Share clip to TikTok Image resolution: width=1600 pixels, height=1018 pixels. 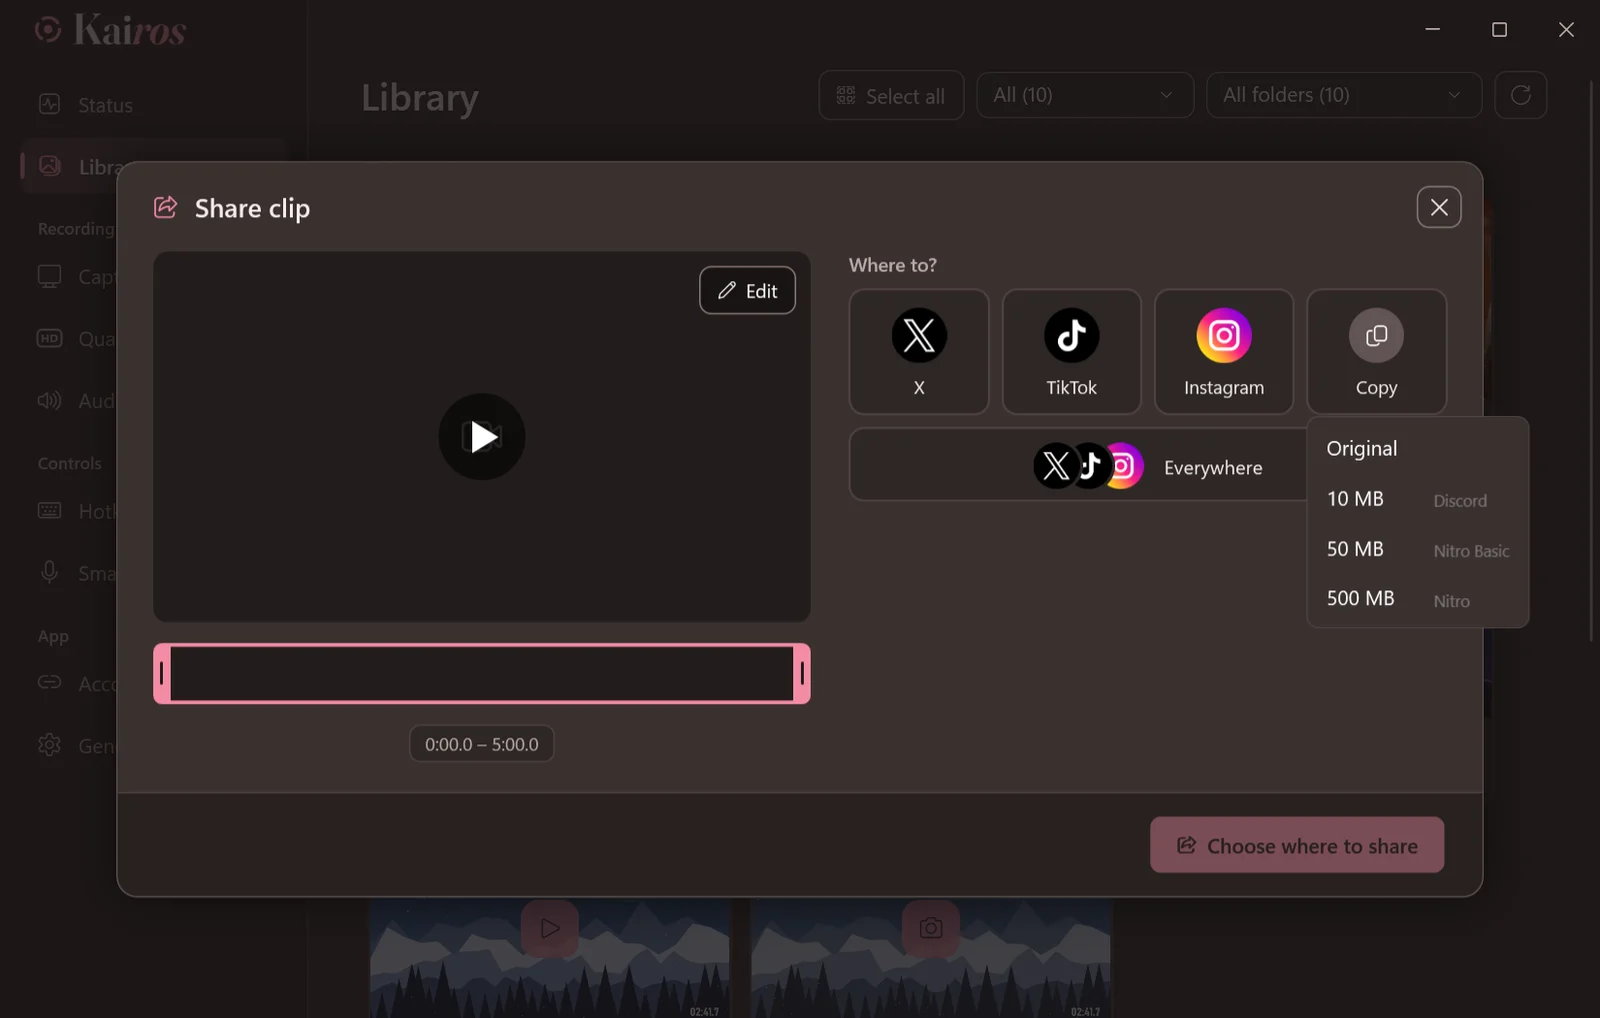(1071, 351)
